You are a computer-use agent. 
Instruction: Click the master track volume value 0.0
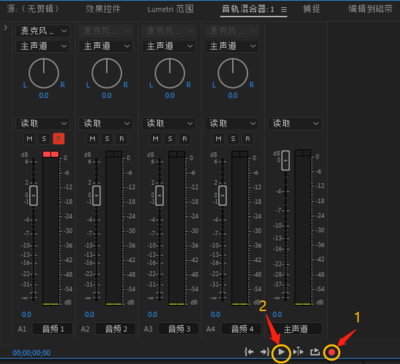[x=277, y=314]
